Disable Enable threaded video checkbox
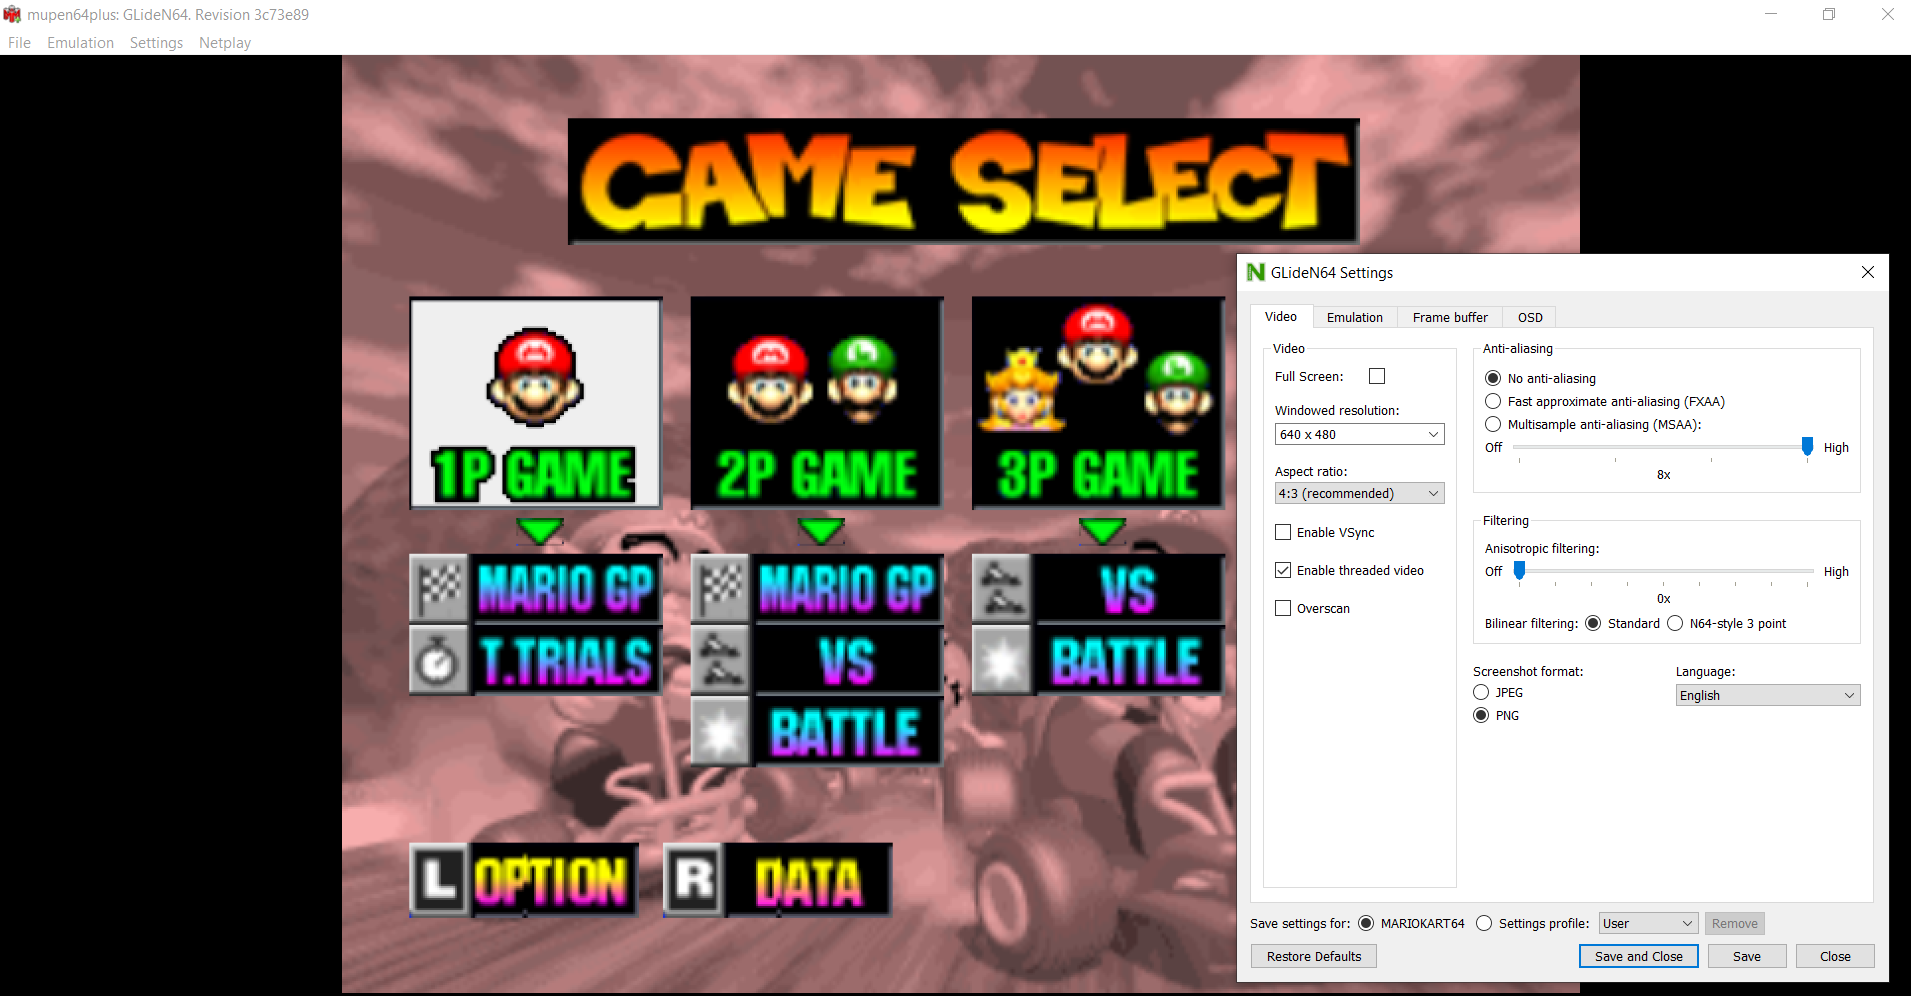Screen dimensions: 1911x996 tap(1283, 570)
